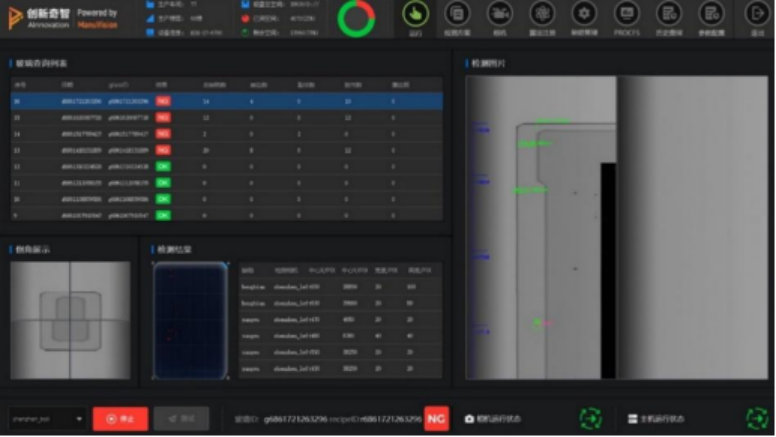Click the OK badge in row 12
This screenshot has height=437, width=776.
[163, 167]
